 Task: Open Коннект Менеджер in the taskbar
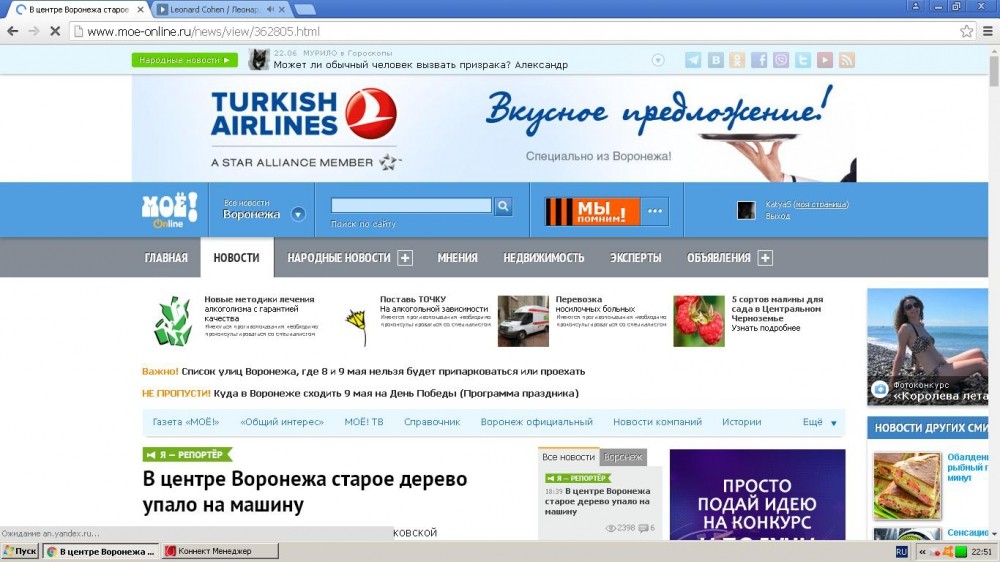[x=220, y=551]
